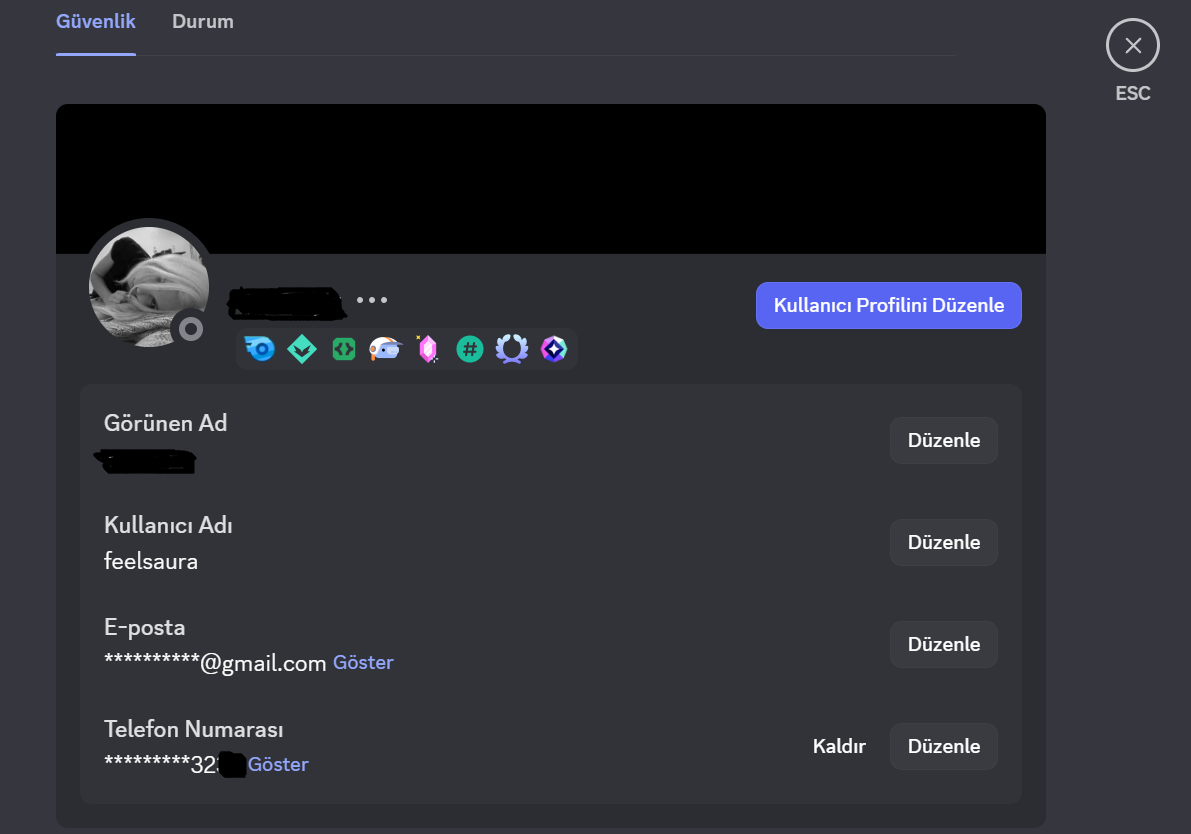Click the Active Developer badge
1191x834 pixels.
[343, 348]
